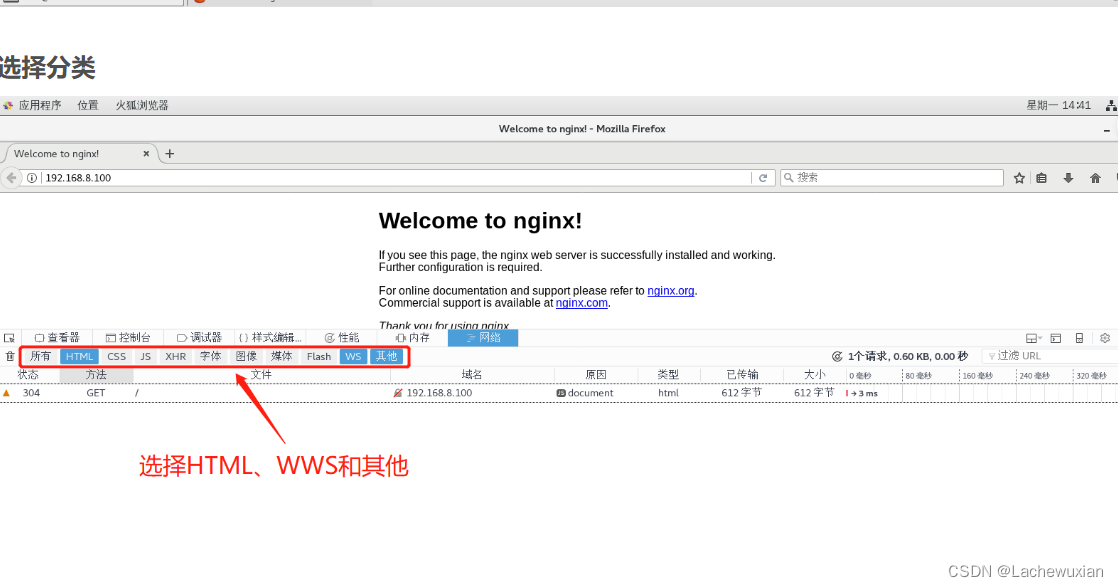Viewport: 1118px width, 587px height.
Task: Toggle the CSS request filter
Action: pyautogui.click(x=116, y=356)
